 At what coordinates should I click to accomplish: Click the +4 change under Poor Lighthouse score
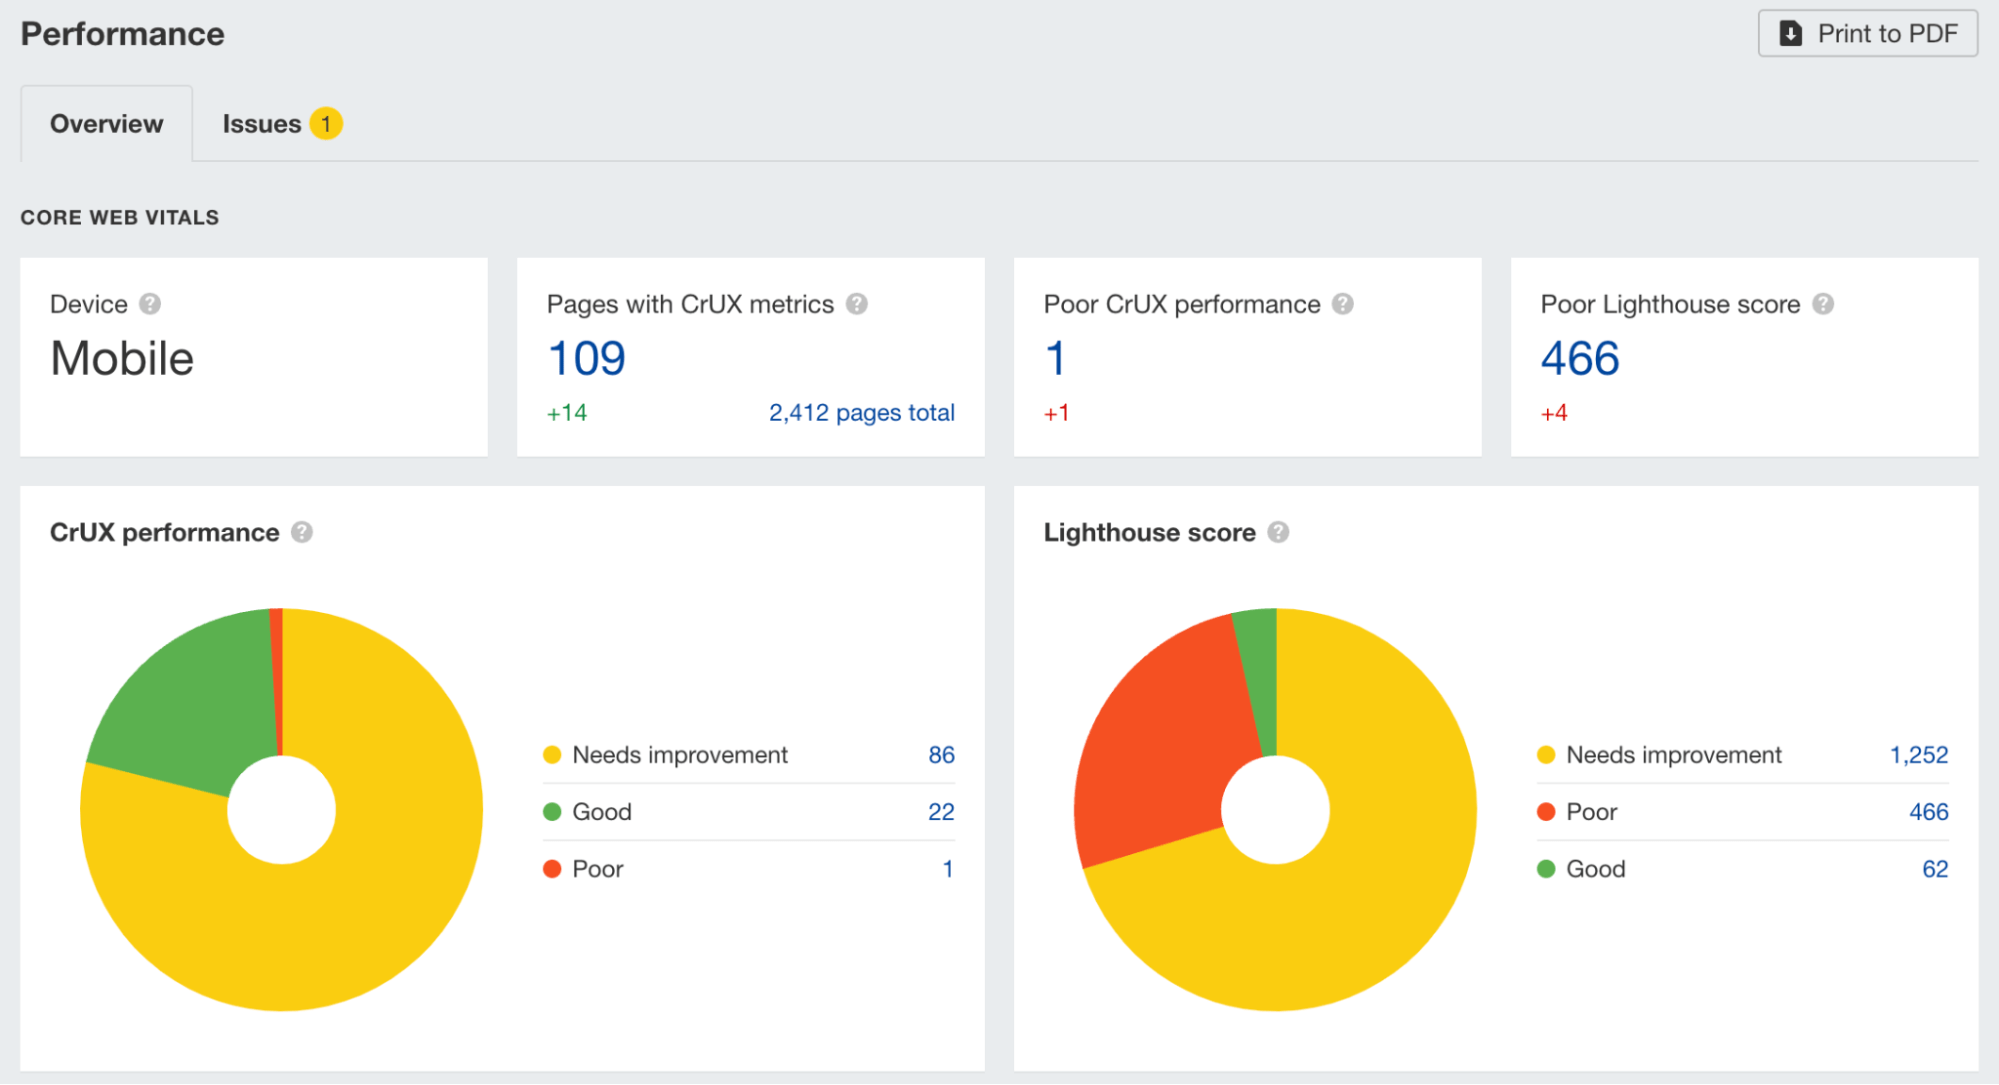(1554, 413)
